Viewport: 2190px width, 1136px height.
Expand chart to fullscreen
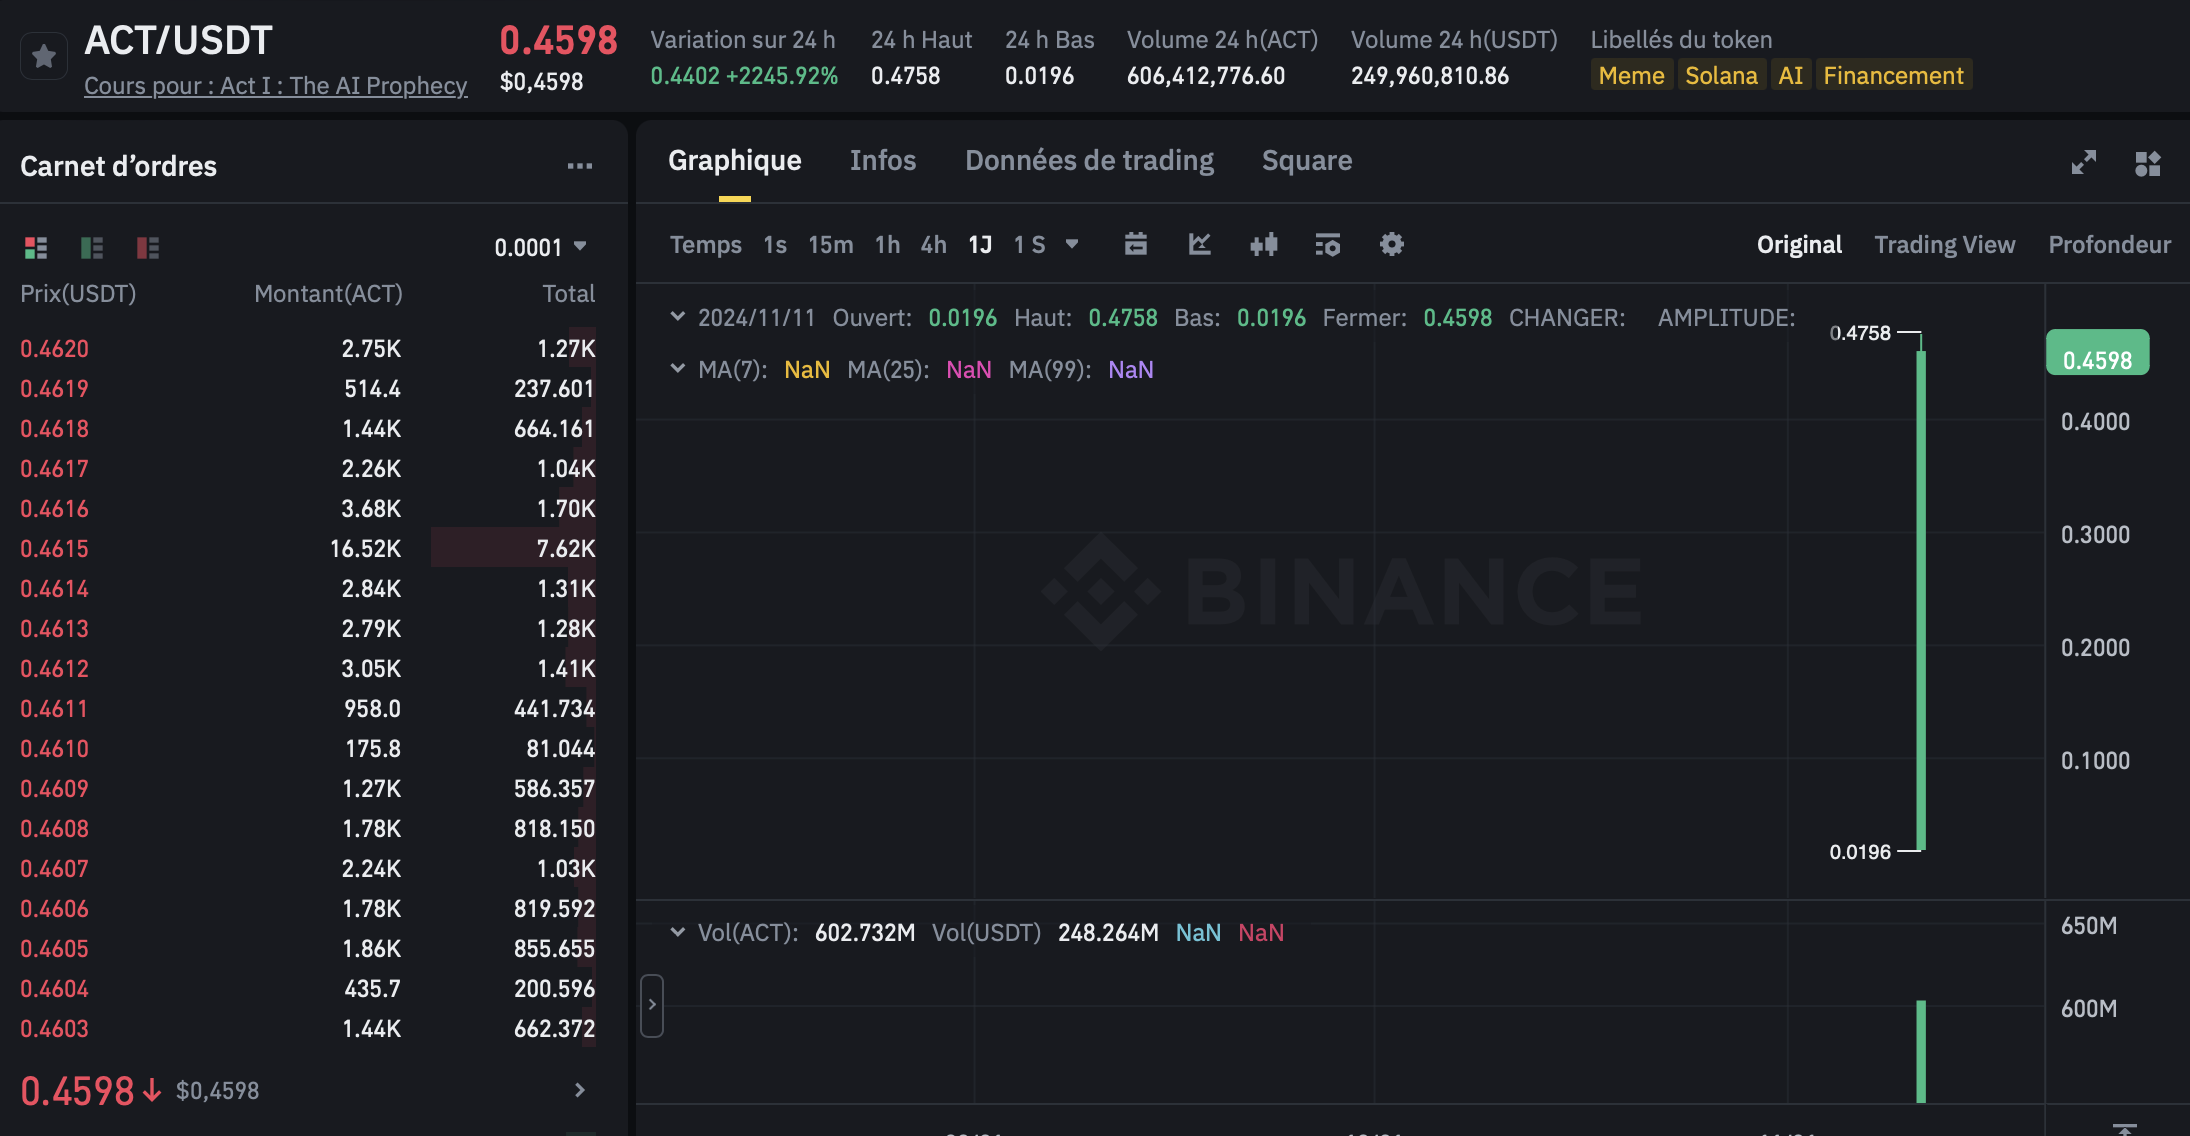click(2083, 162)
